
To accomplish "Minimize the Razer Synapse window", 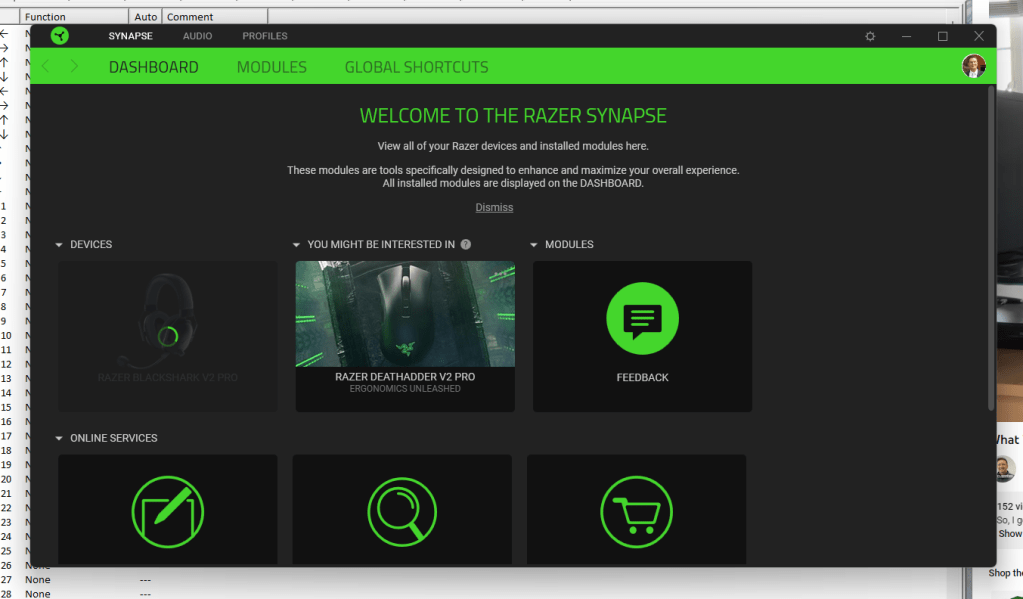I will [906, 37].
